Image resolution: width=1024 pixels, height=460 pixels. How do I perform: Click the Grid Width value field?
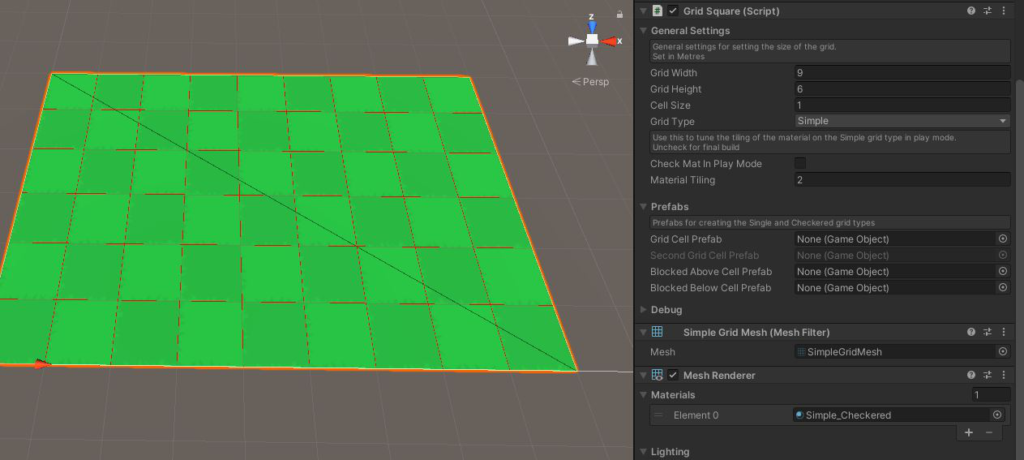[903, 73]
